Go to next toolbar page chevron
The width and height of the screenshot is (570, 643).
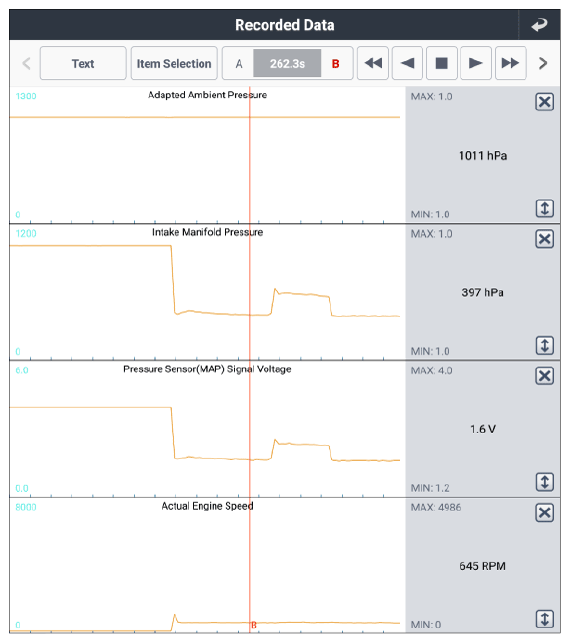(x=543, y=63)
